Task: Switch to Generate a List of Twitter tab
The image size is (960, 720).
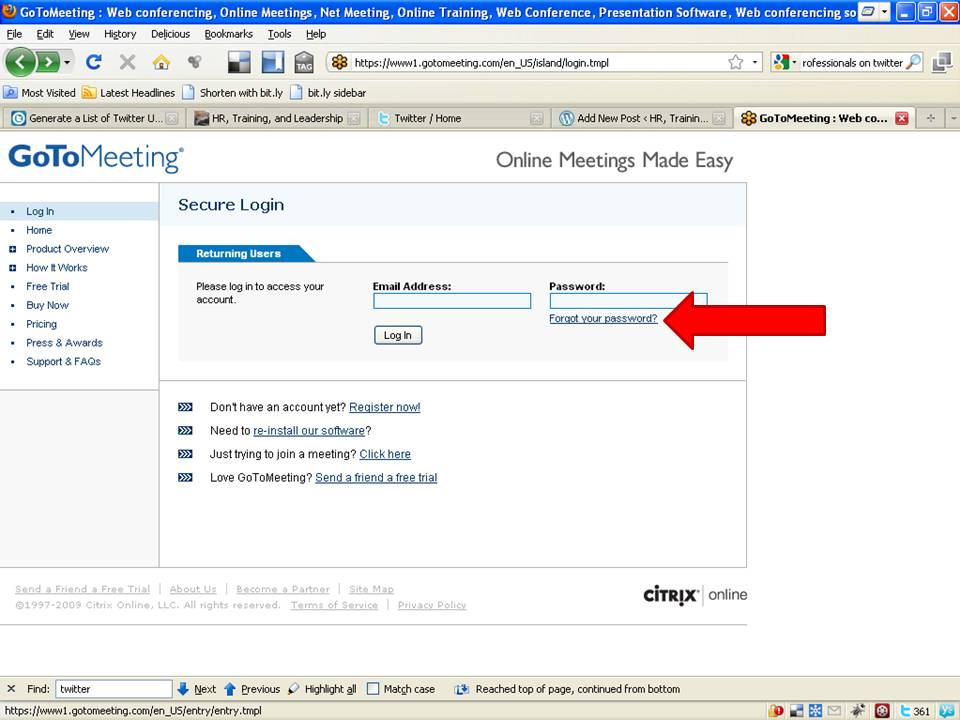Action: coord(95,118)
